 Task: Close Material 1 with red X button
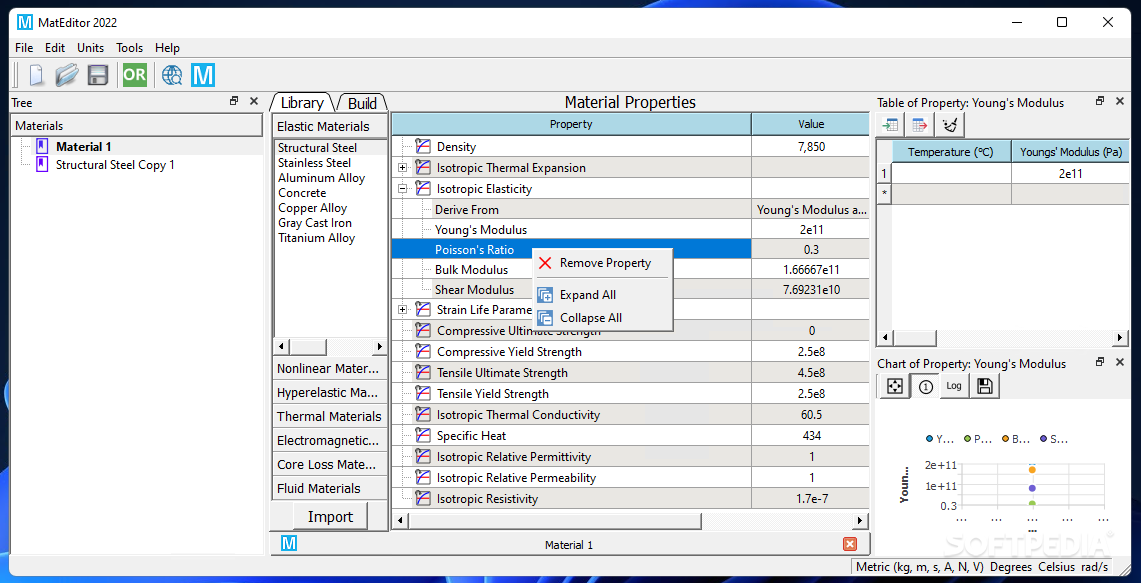tap(849, 544)
